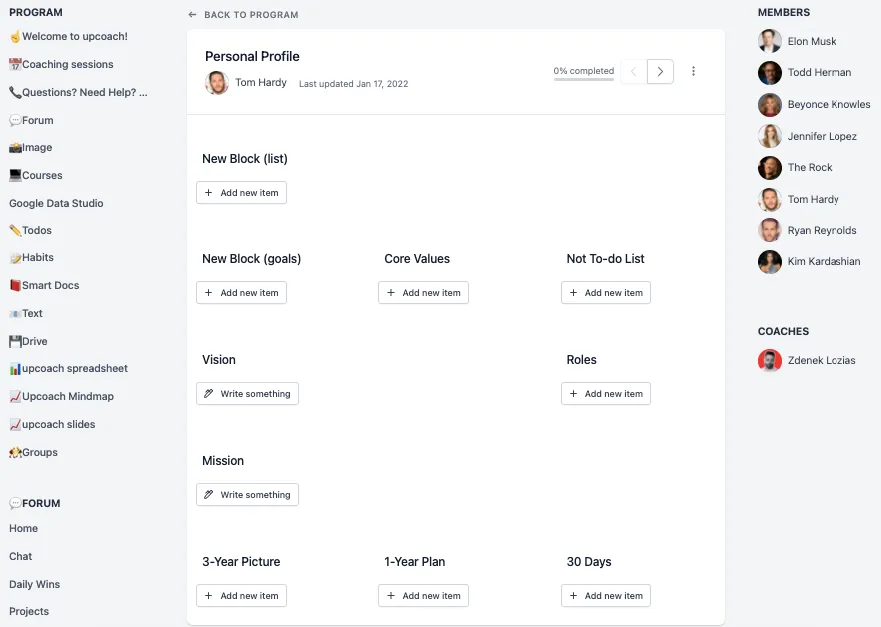
Task: Click coach Zdenek Lczias's avatar
Action: pyautogui.click(x=769, y=360)
